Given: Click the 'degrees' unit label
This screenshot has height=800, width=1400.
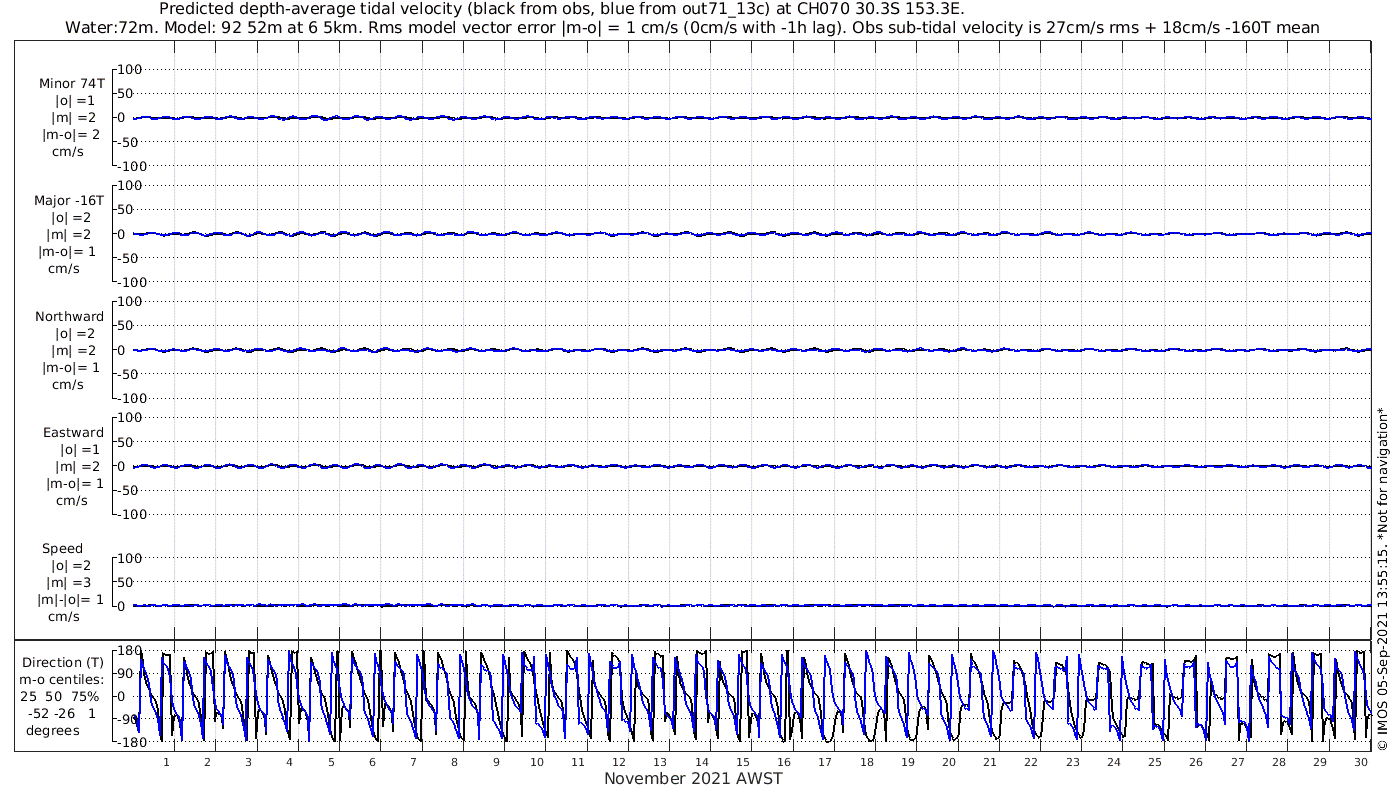Looking at the screenshot, I should click(x=53, y=730).
